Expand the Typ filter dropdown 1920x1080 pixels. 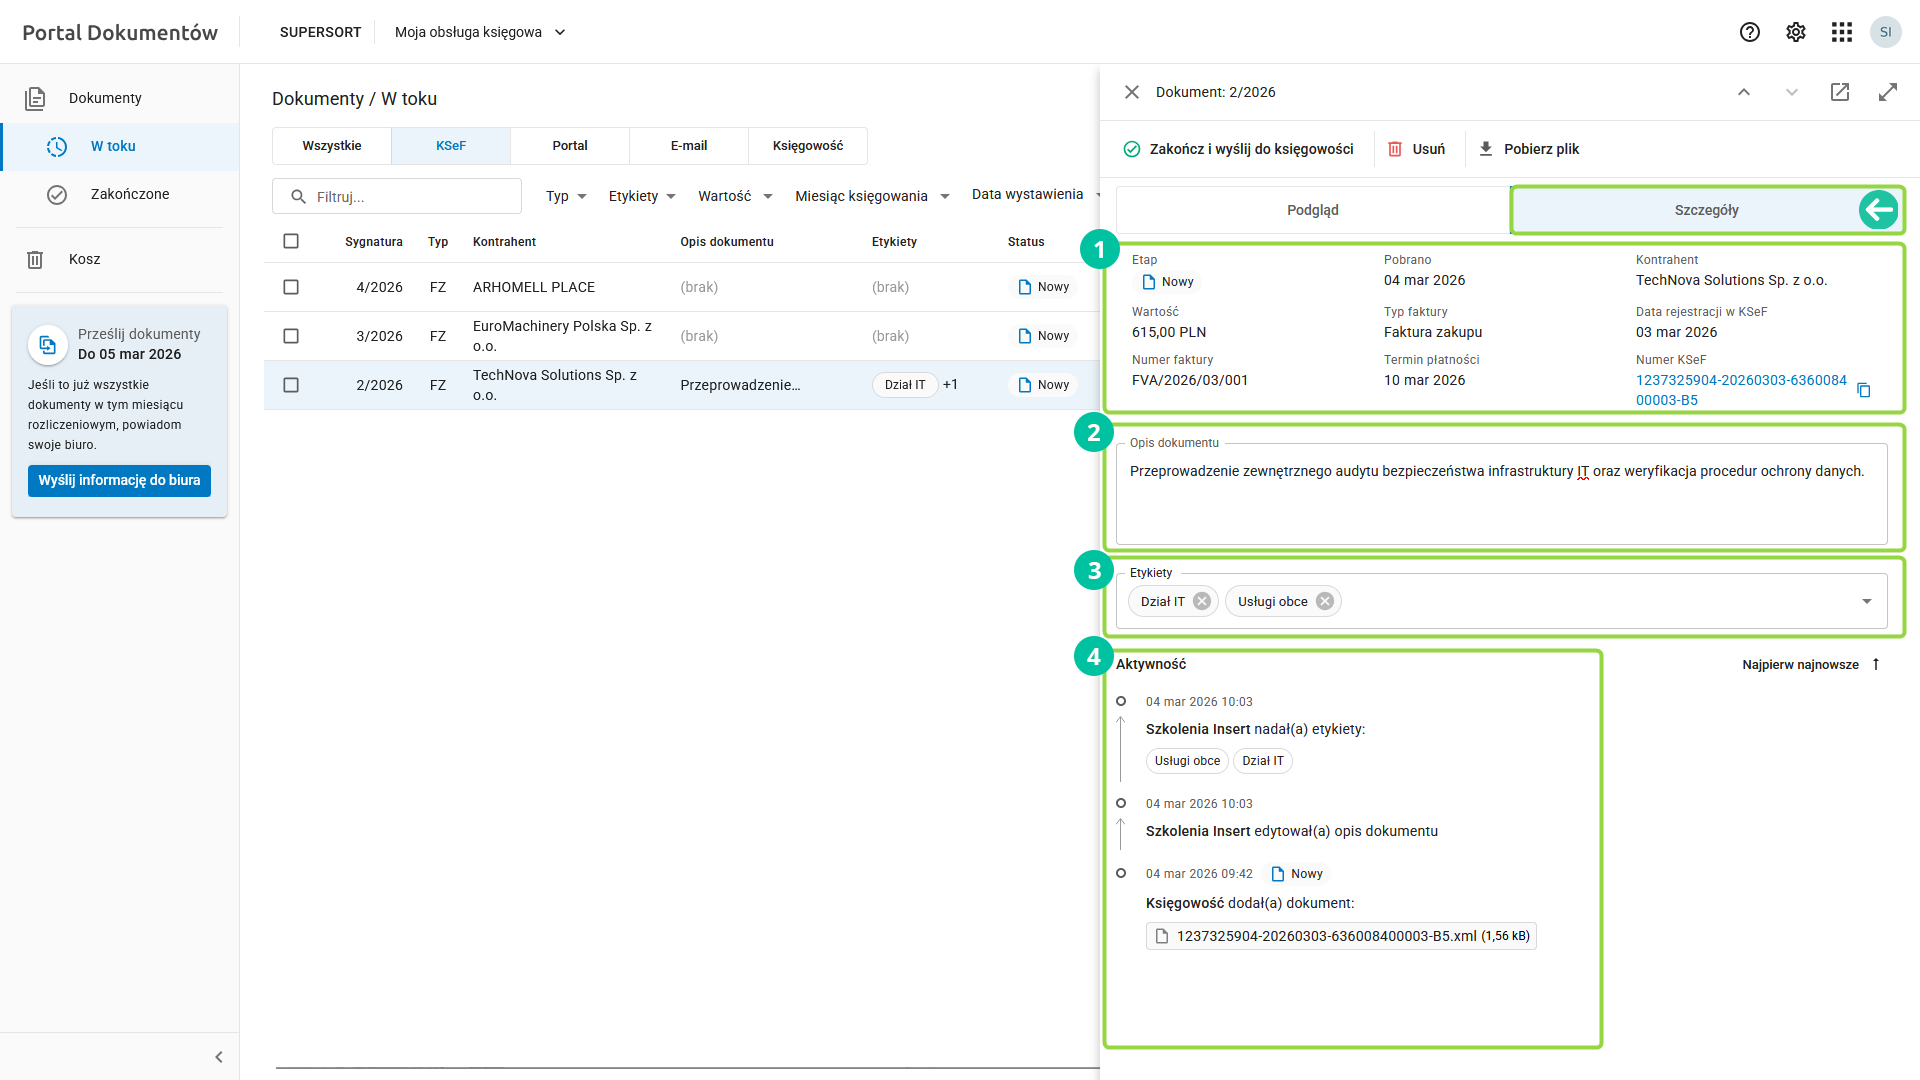point(566,196)
